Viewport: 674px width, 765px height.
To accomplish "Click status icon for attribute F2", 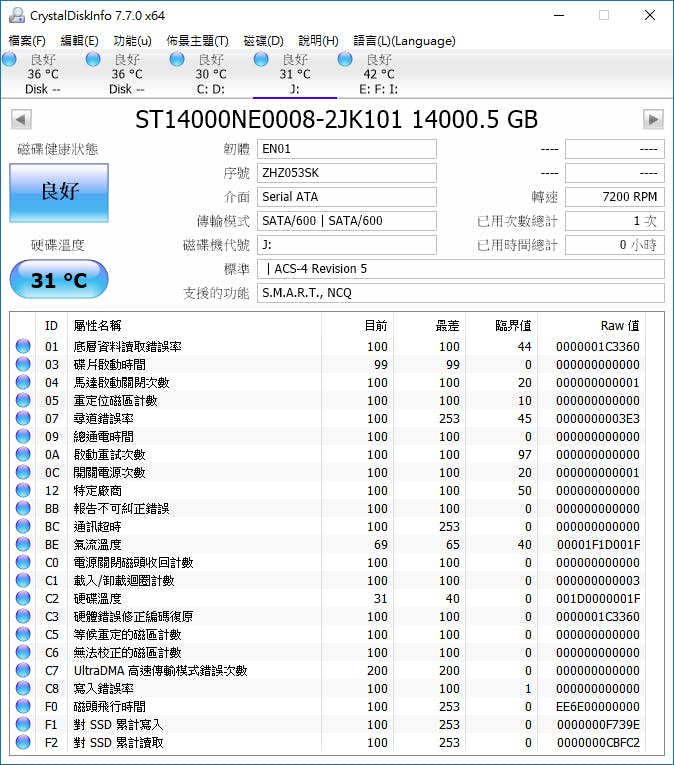I will pyautogui.click(x=23, y=743).
